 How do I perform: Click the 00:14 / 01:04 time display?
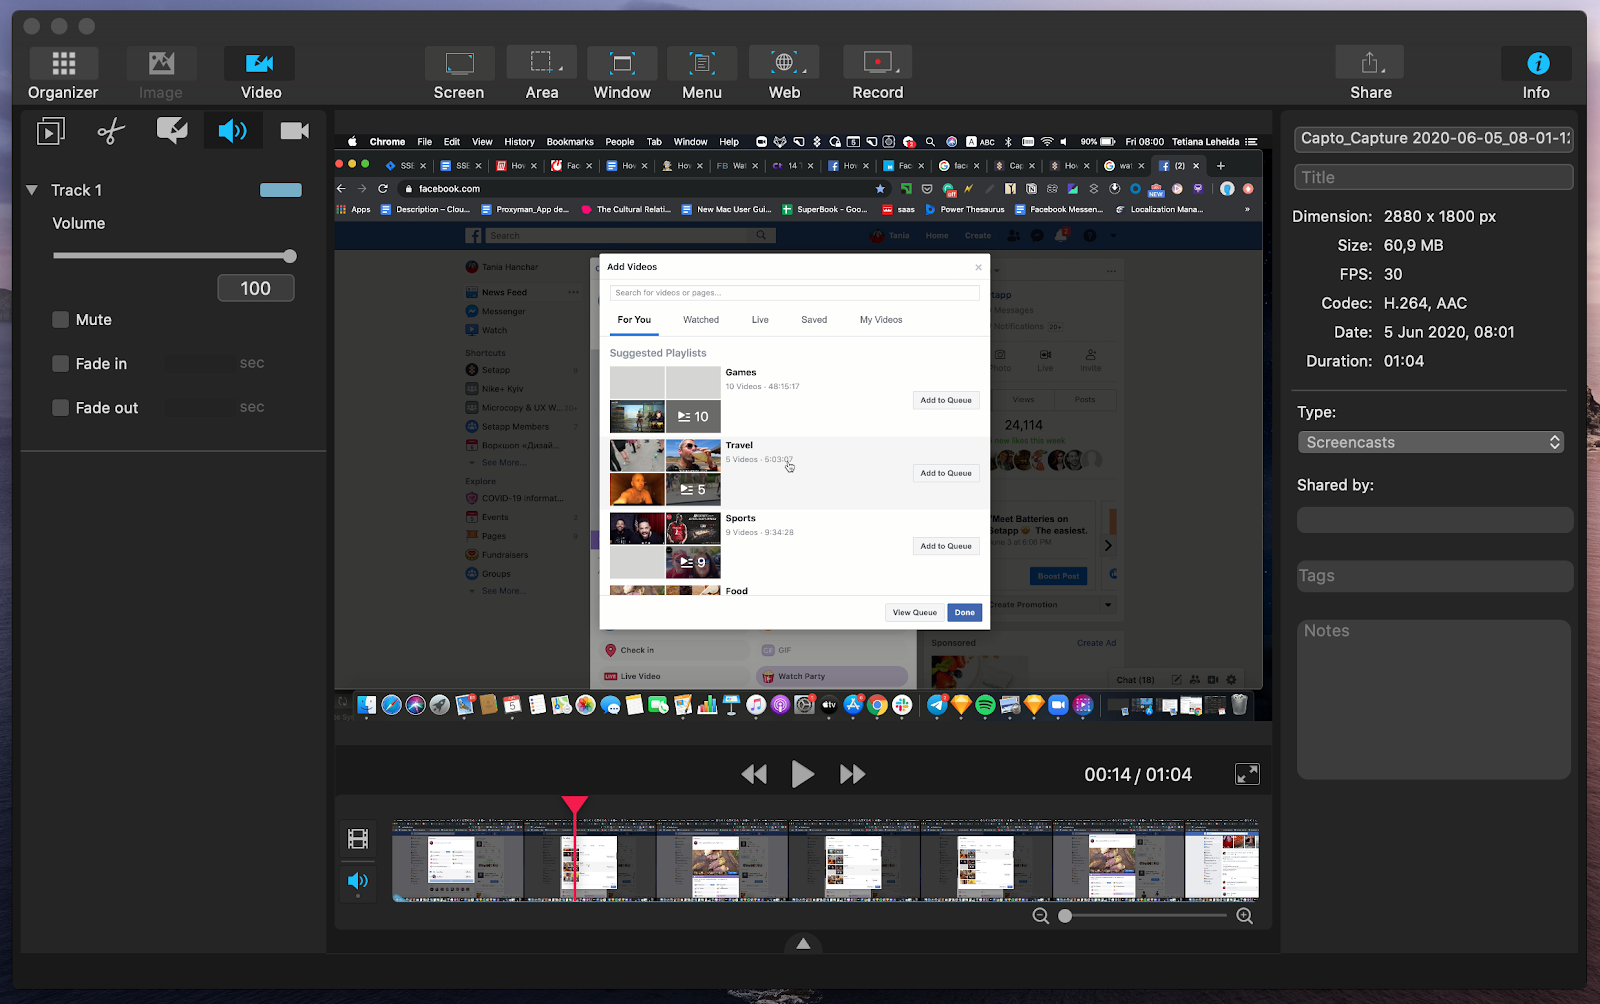pyautogui.click(x=1138, y=774)
